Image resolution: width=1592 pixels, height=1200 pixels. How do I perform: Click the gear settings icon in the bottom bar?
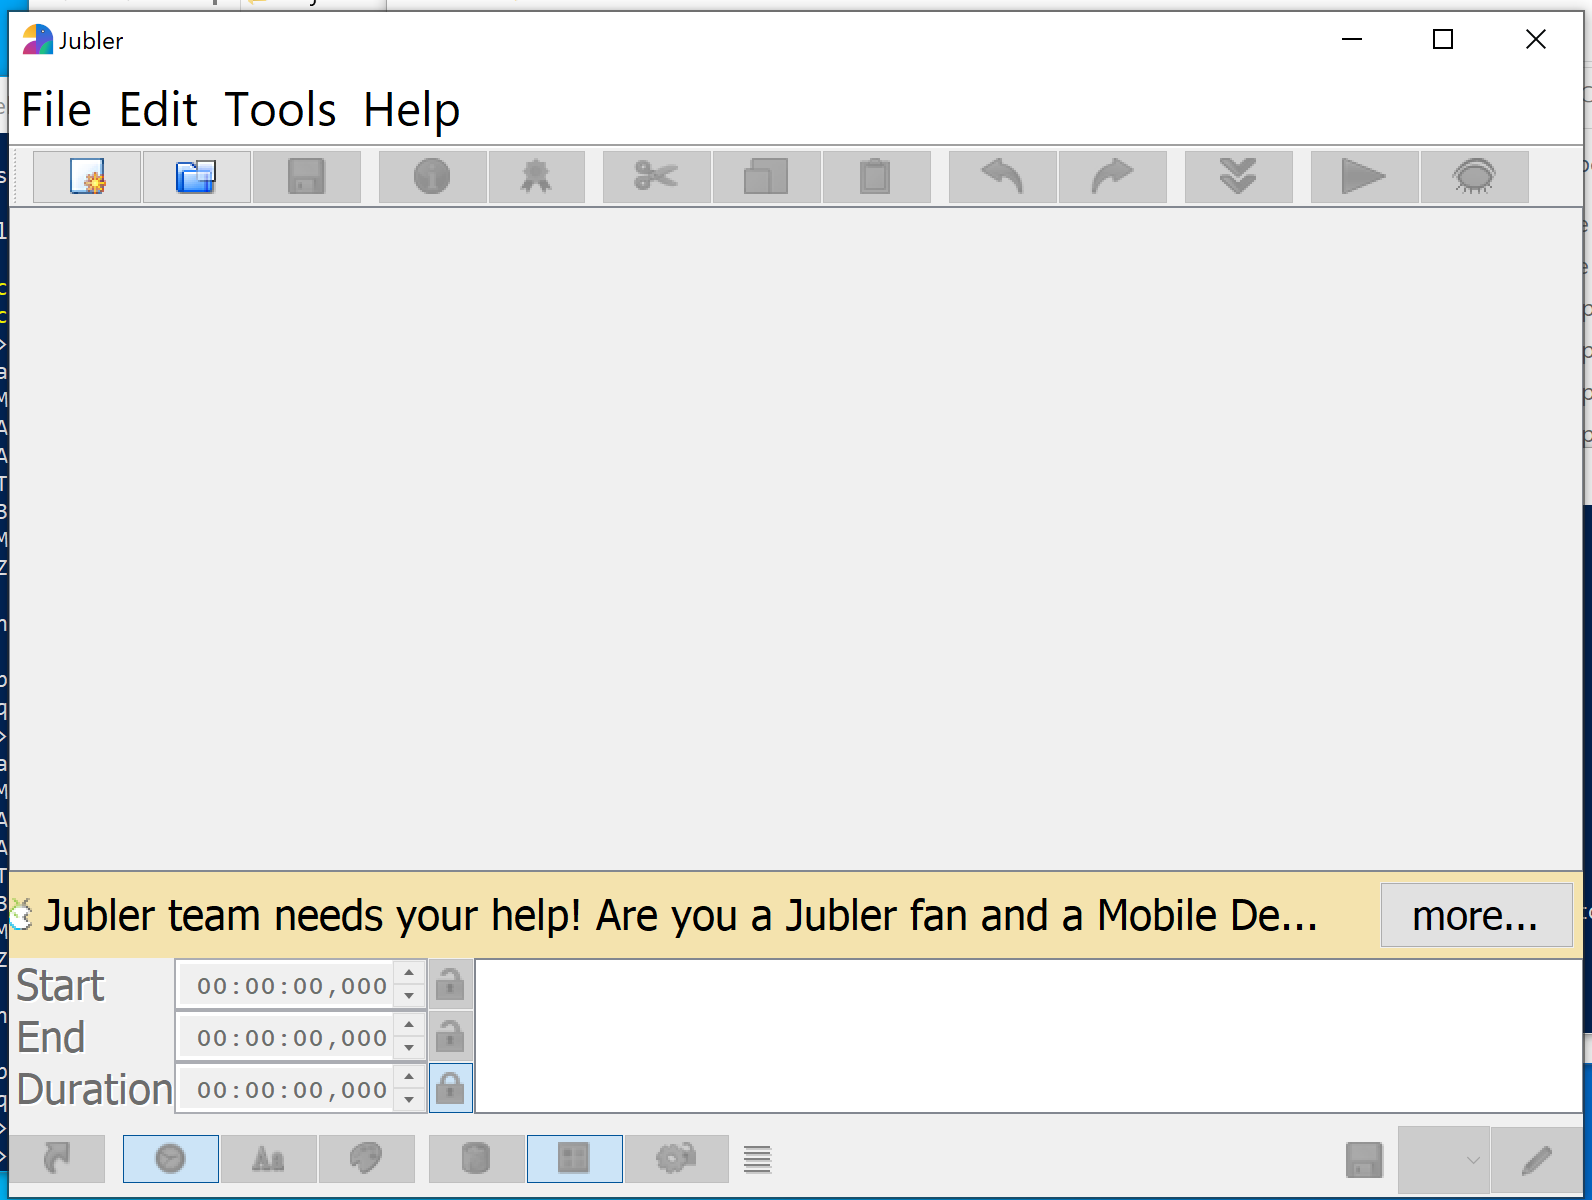676,1159
